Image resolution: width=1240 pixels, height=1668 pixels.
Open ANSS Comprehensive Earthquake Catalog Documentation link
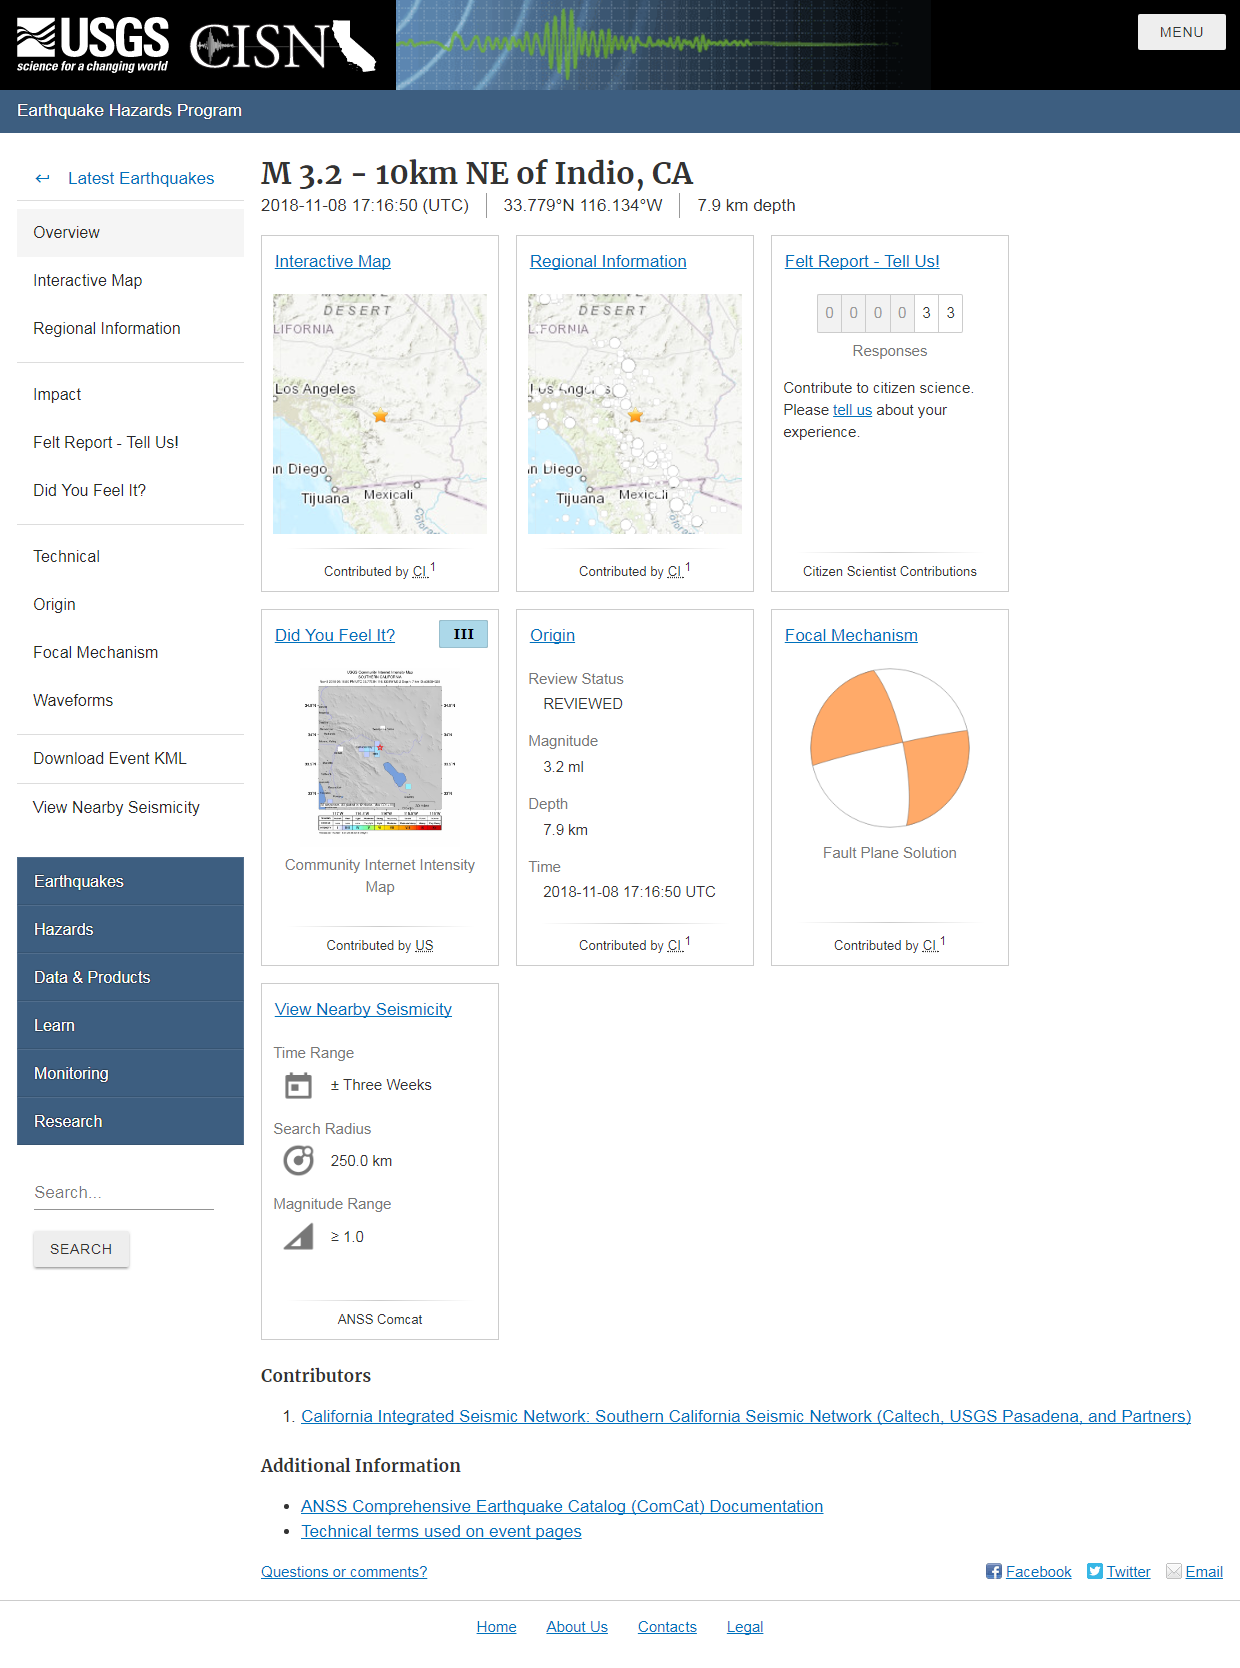point(562,1506)
